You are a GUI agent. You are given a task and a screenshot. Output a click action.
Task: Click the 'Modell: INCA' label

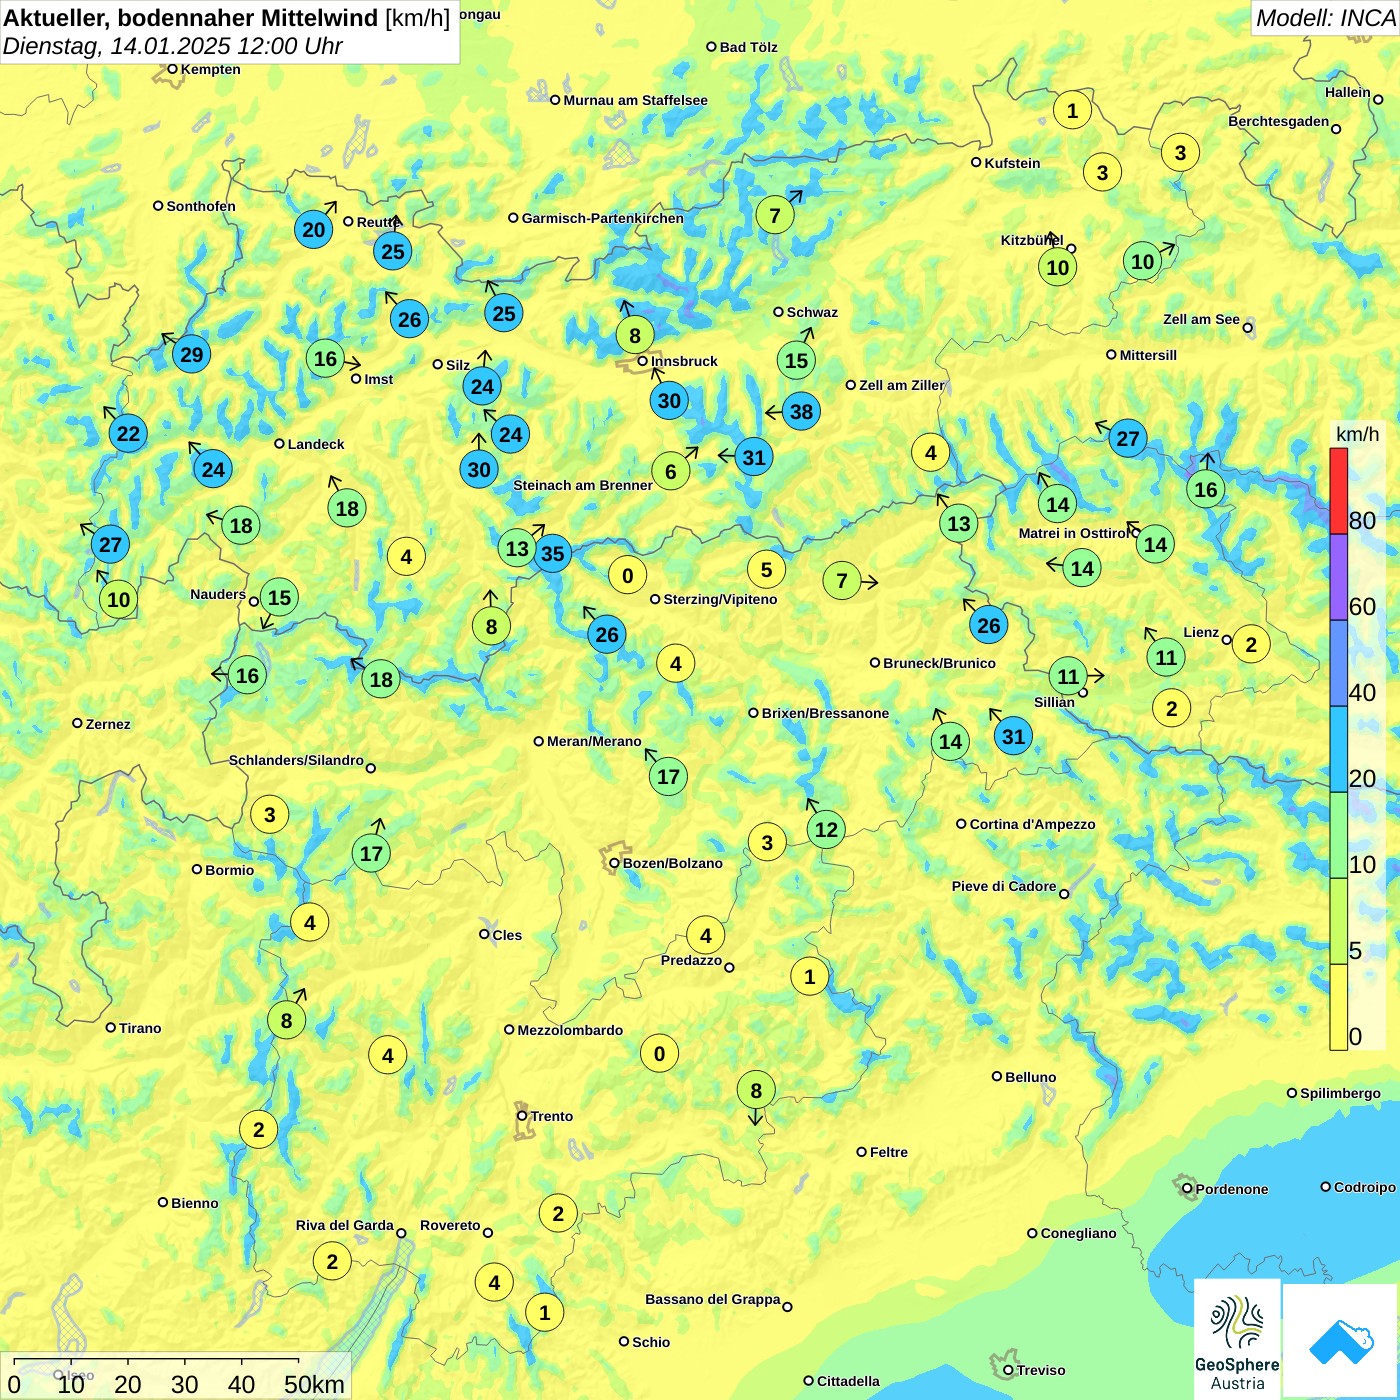tap(1325, 18)
